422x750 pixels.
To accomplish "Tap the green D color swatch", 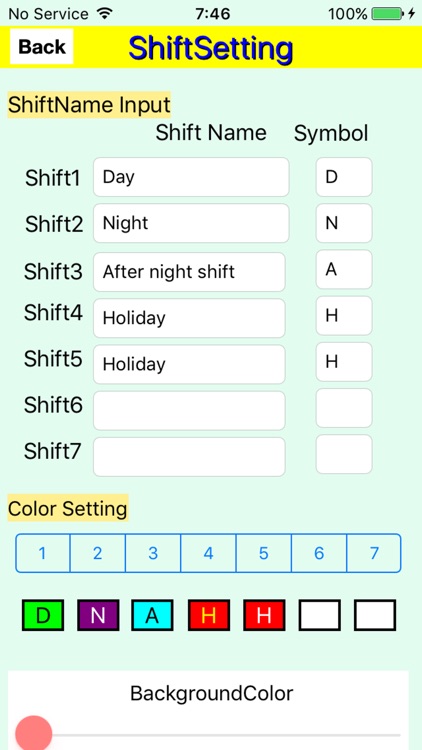I will coord(43,615).
